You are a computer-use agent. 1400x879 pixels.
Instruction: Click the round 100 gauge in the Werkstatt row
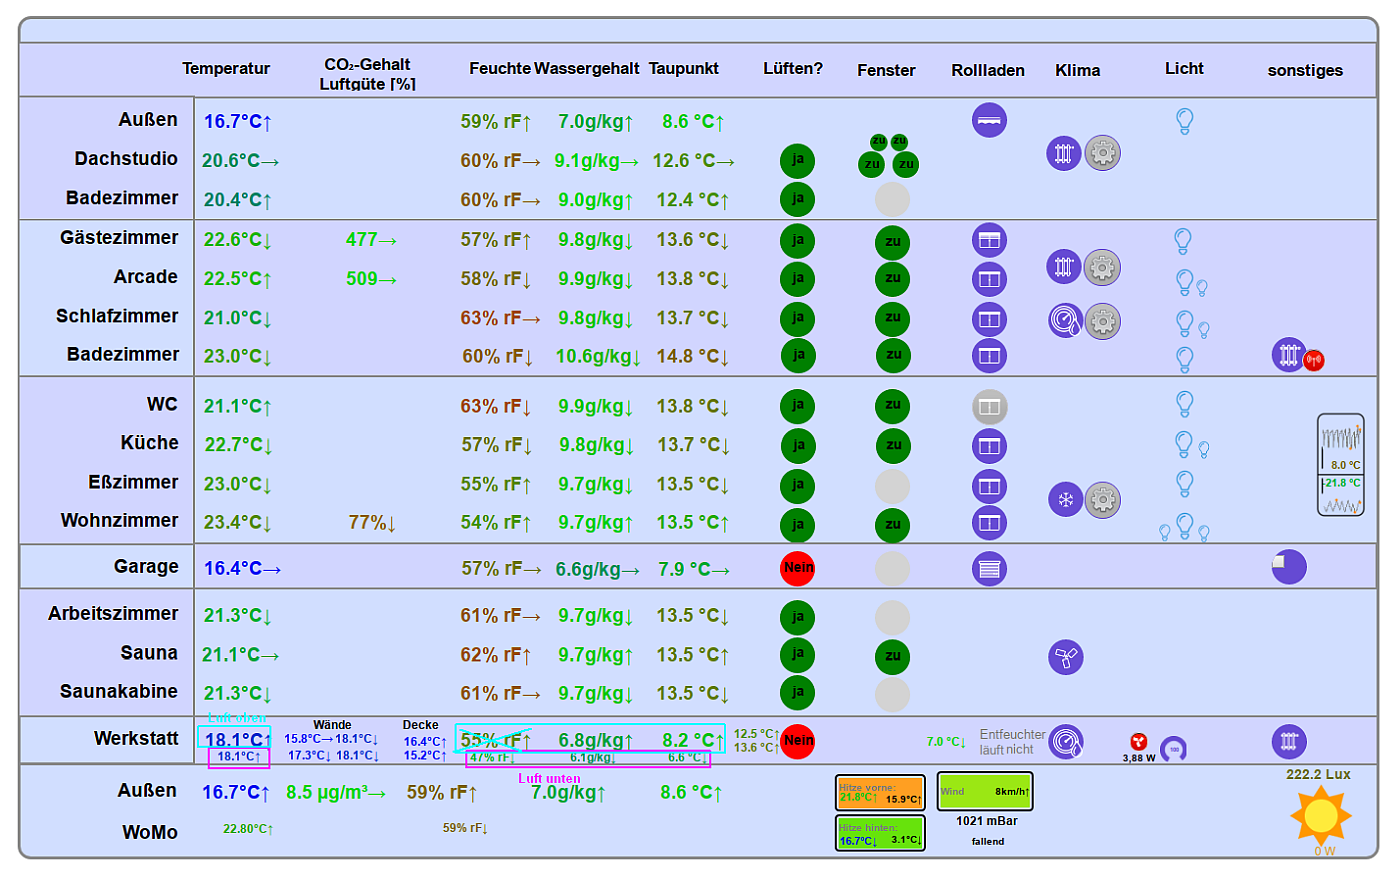(x=1174, y=749)
